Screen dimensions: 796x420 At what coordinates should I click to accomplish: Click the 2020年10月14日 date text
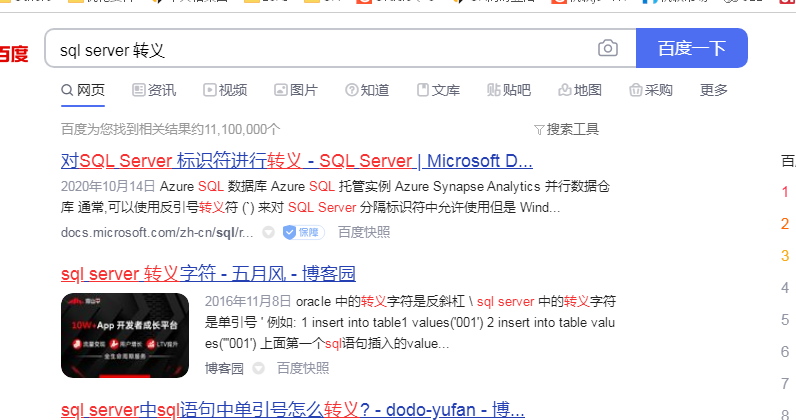click(x=108, y=186)
